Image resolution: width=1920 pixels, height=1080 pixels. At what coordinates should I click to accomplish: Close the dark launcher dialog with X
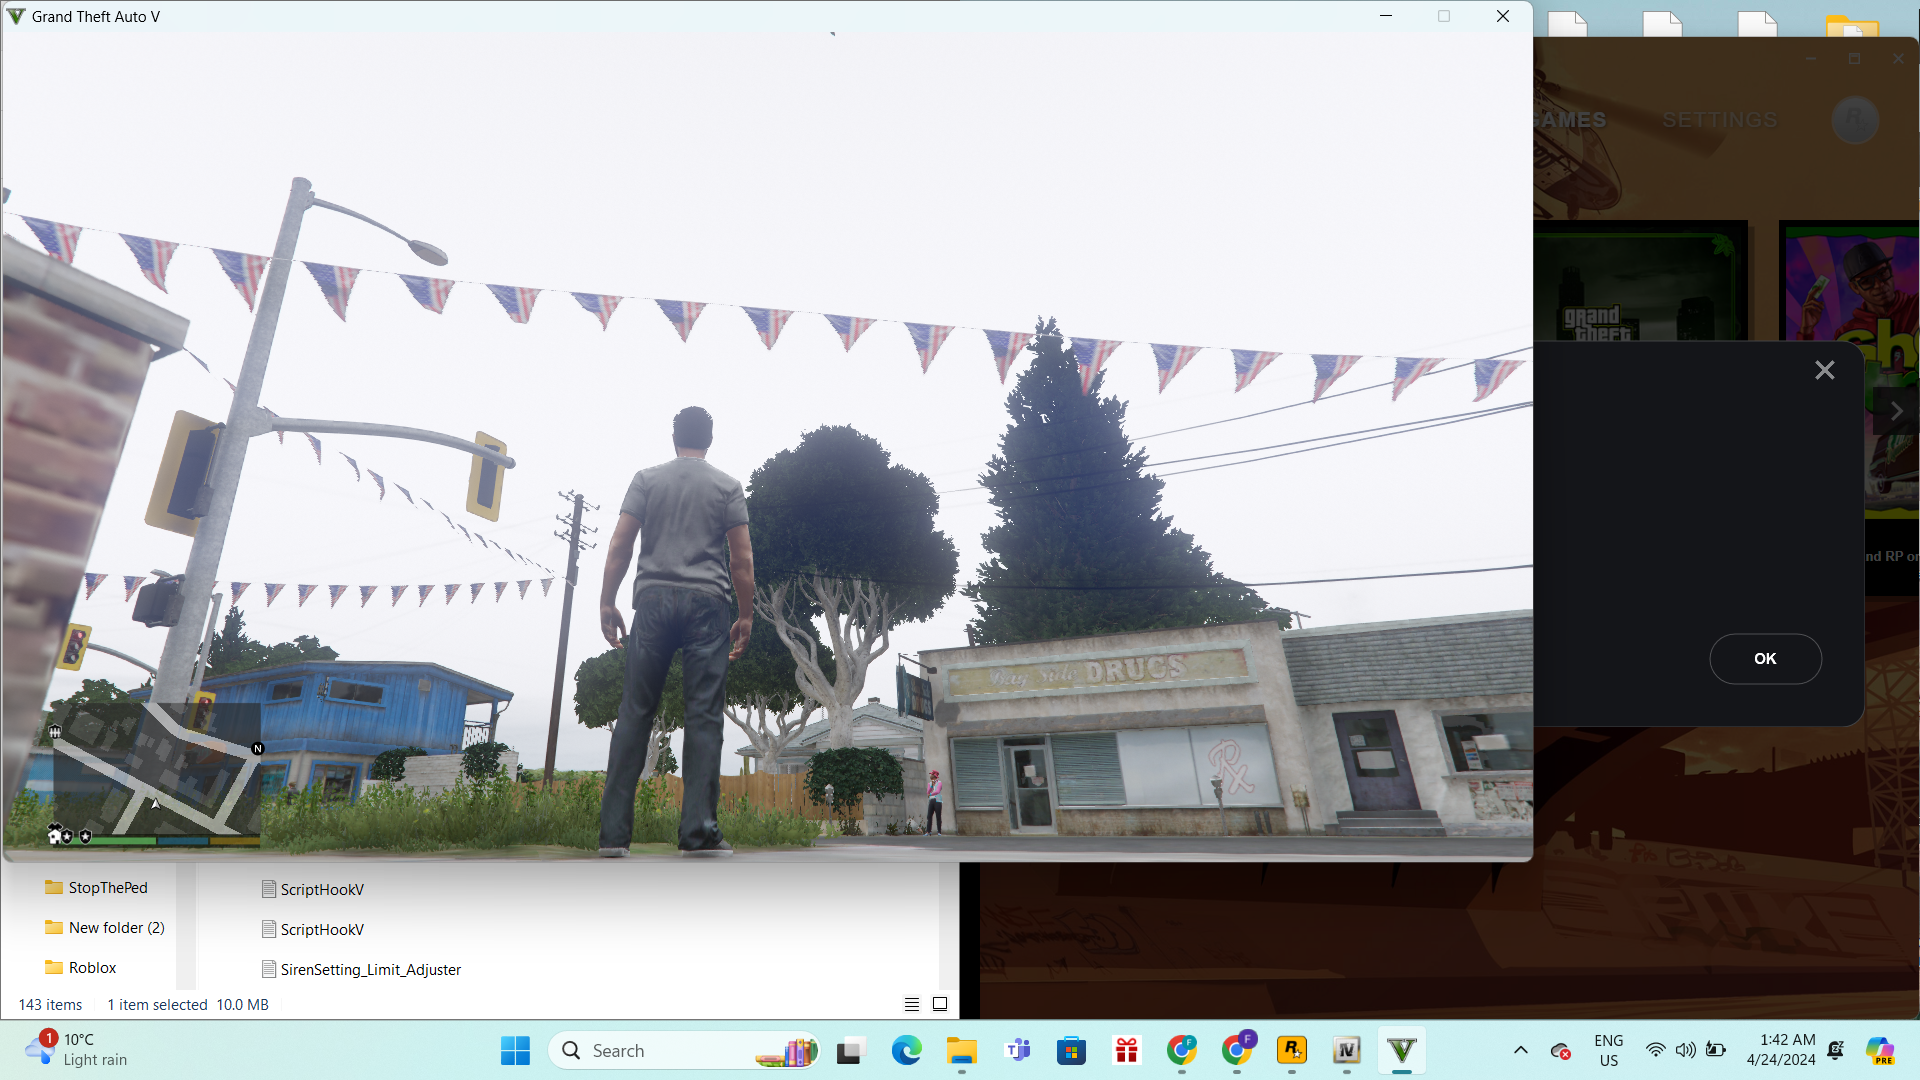click(1824, 371)
